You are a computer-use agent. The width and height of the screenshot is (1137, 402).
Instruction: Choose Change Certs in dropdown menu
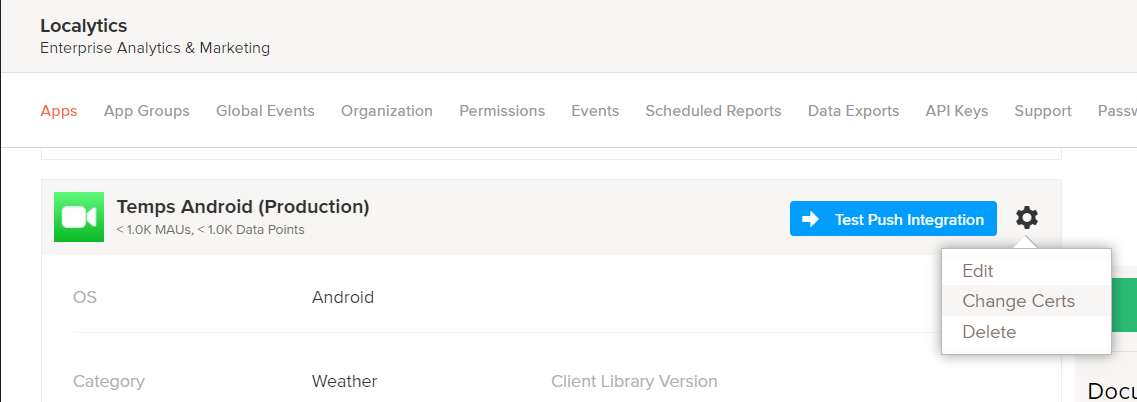coord(1018,301)
